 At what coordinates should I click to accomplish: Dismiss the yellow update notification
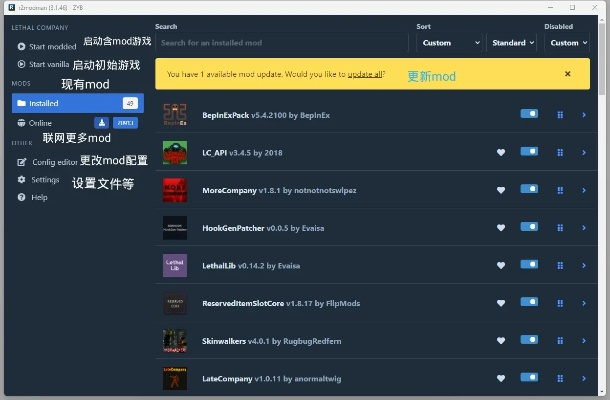click(x=568, y=74)
